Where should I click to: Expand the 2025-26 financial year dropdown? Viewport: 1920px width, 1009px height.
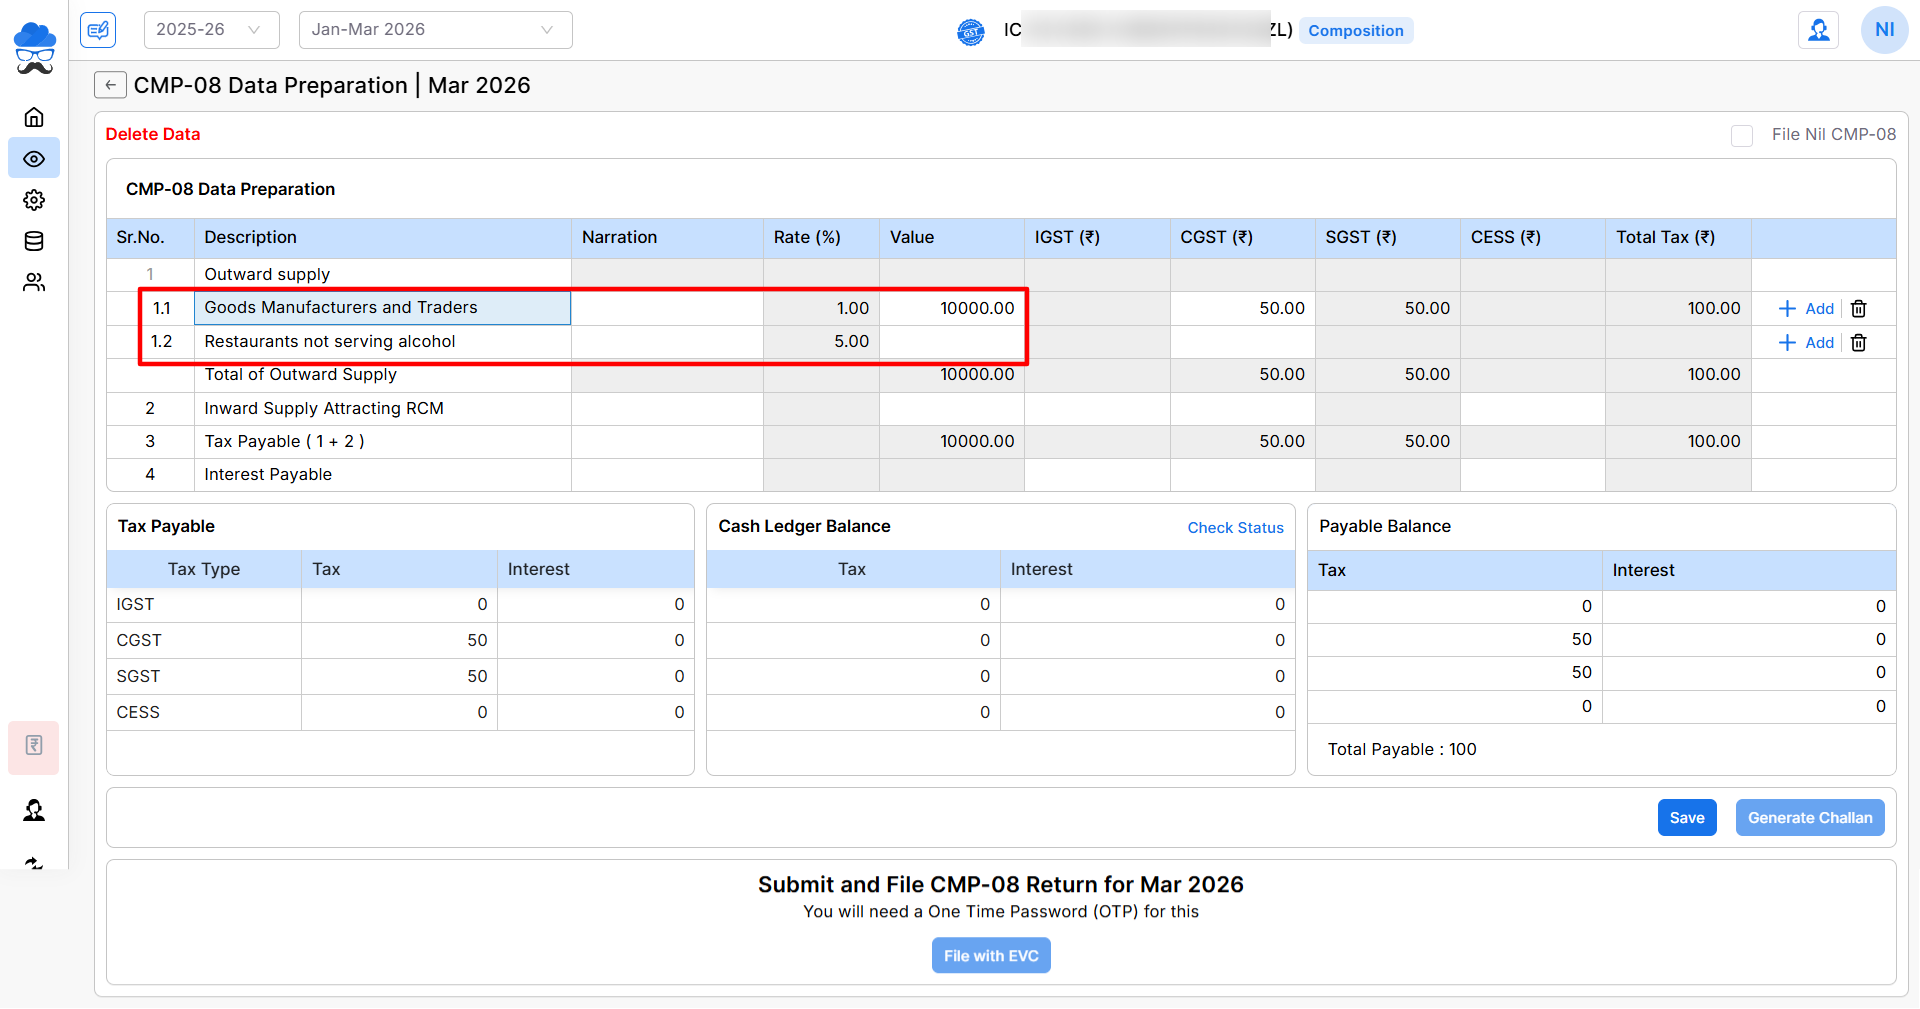point(211,30)
